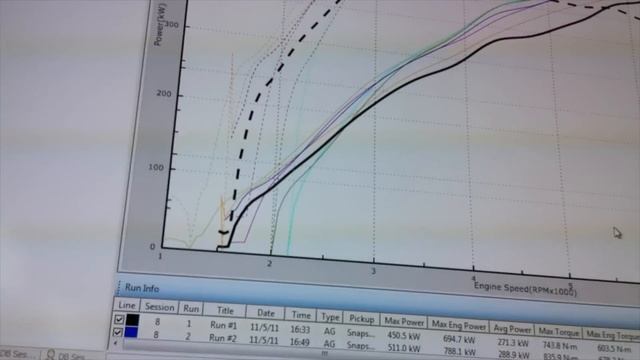The height and width of the screenshot is (360, 640).
Task: Sort by the Run column header
Action: click(191, 309)
